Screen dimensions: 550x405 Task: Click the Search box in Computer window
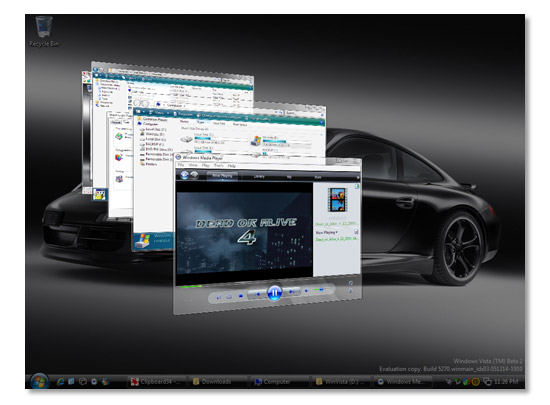(x=303, y=113)
